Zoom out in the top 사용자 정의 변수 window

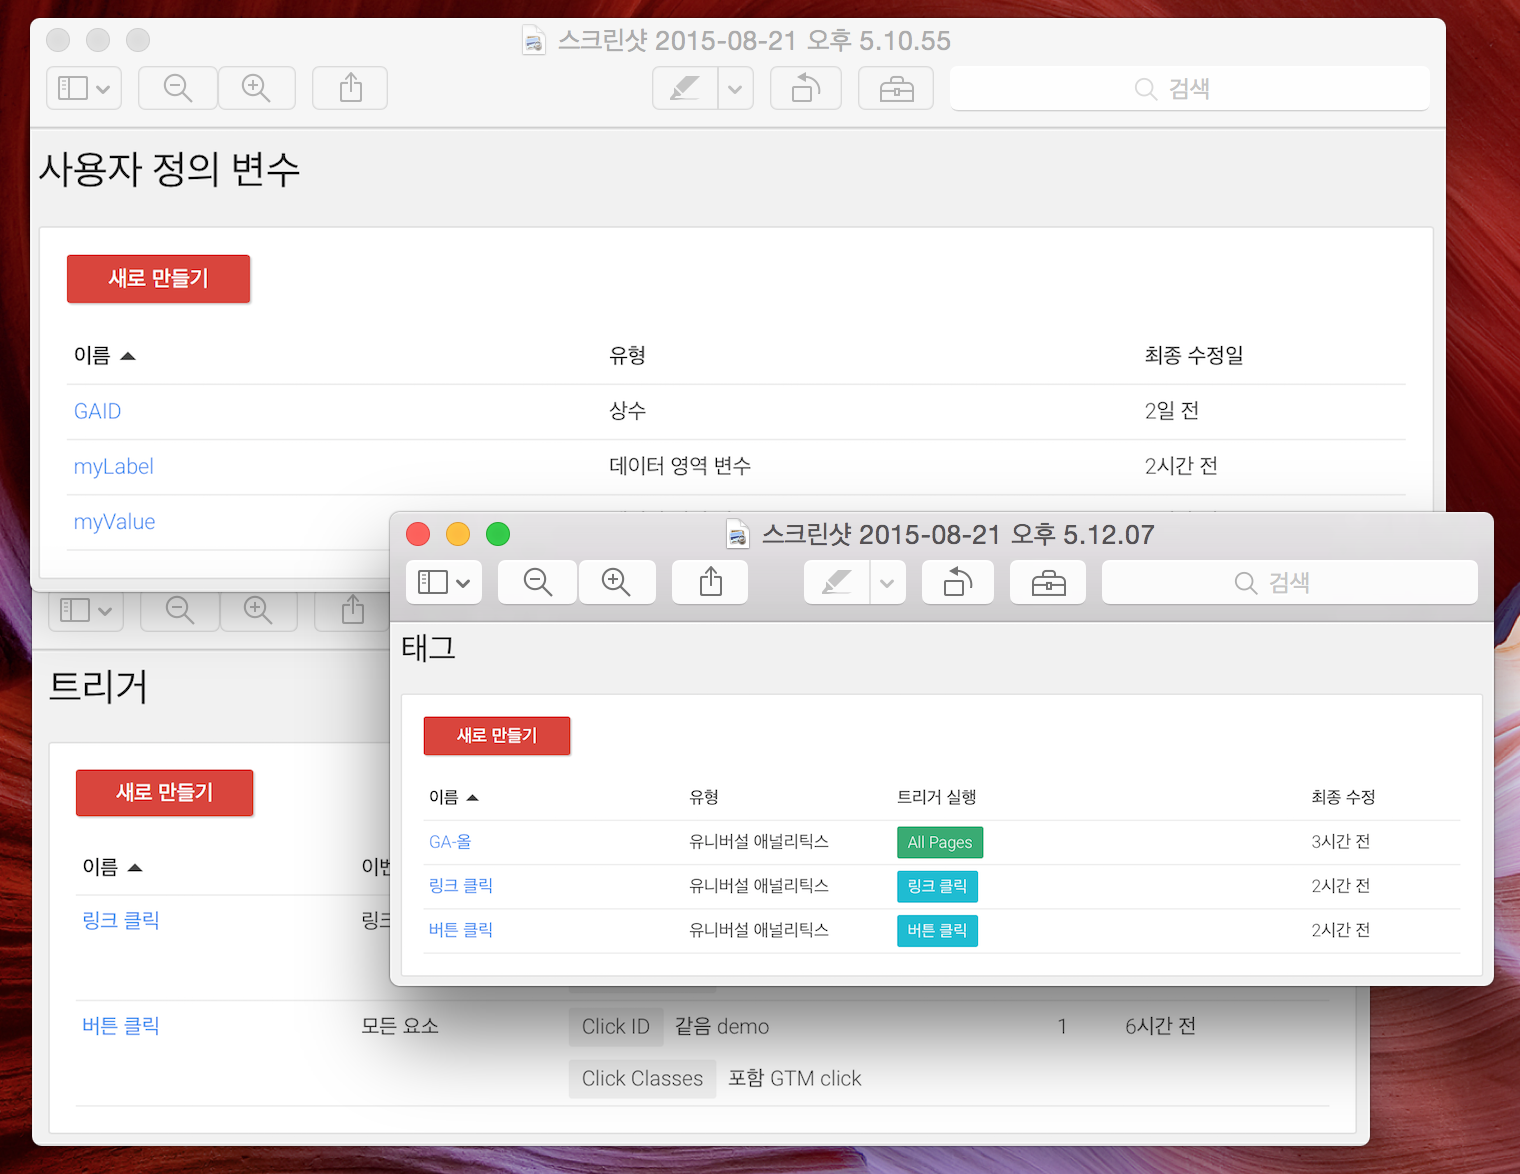tap(178, 88)
